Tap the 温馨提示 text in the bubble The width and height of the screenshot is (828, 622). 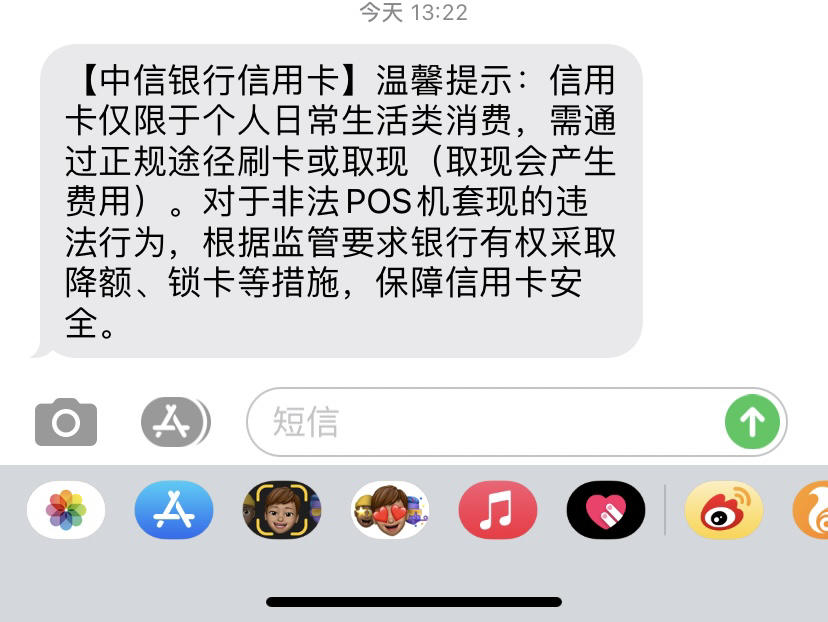444,80
